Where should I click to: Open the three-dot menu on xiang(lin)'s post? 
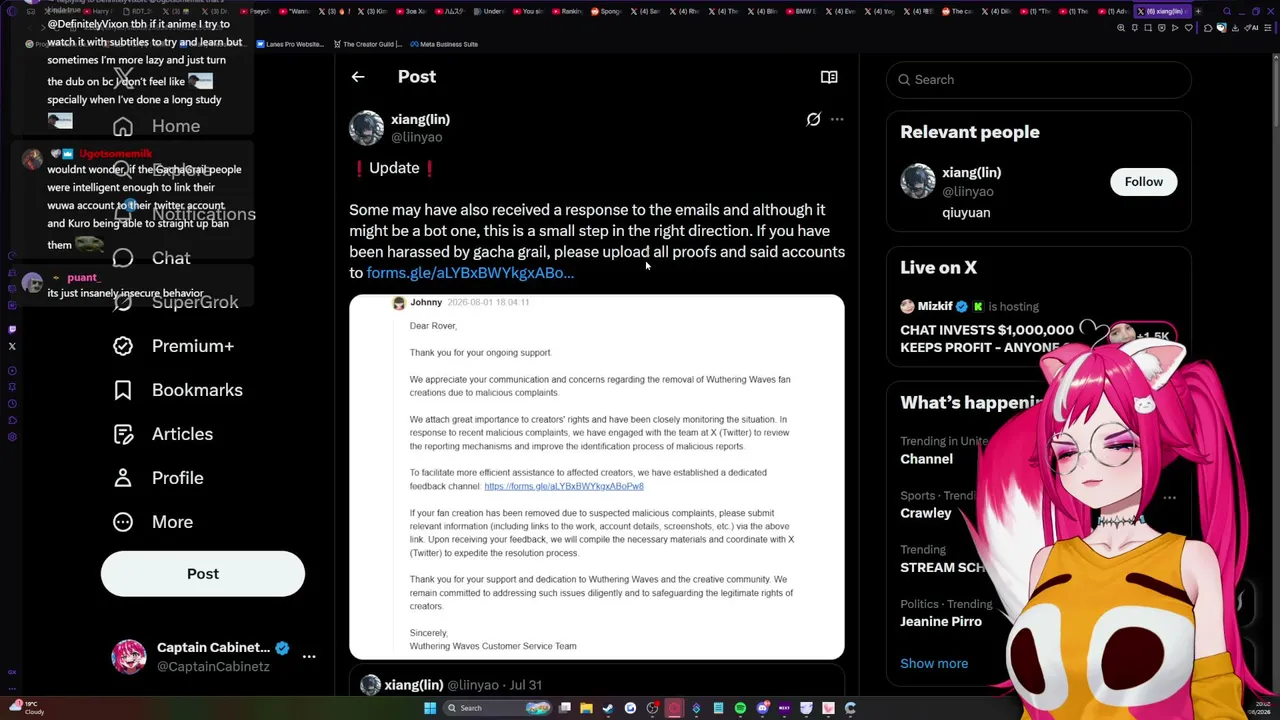[837, 120]
